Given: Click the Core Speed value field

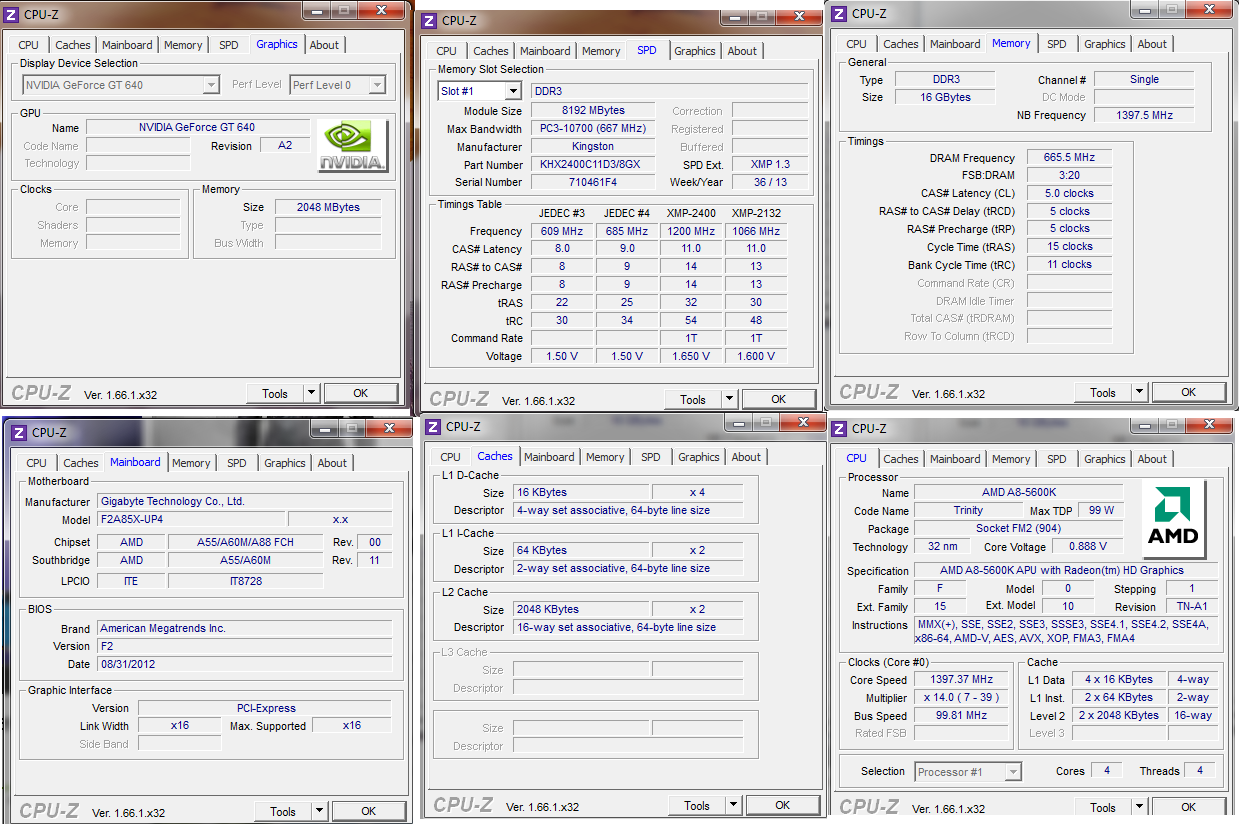Looking at the screenshot, I should pos(961,680).
